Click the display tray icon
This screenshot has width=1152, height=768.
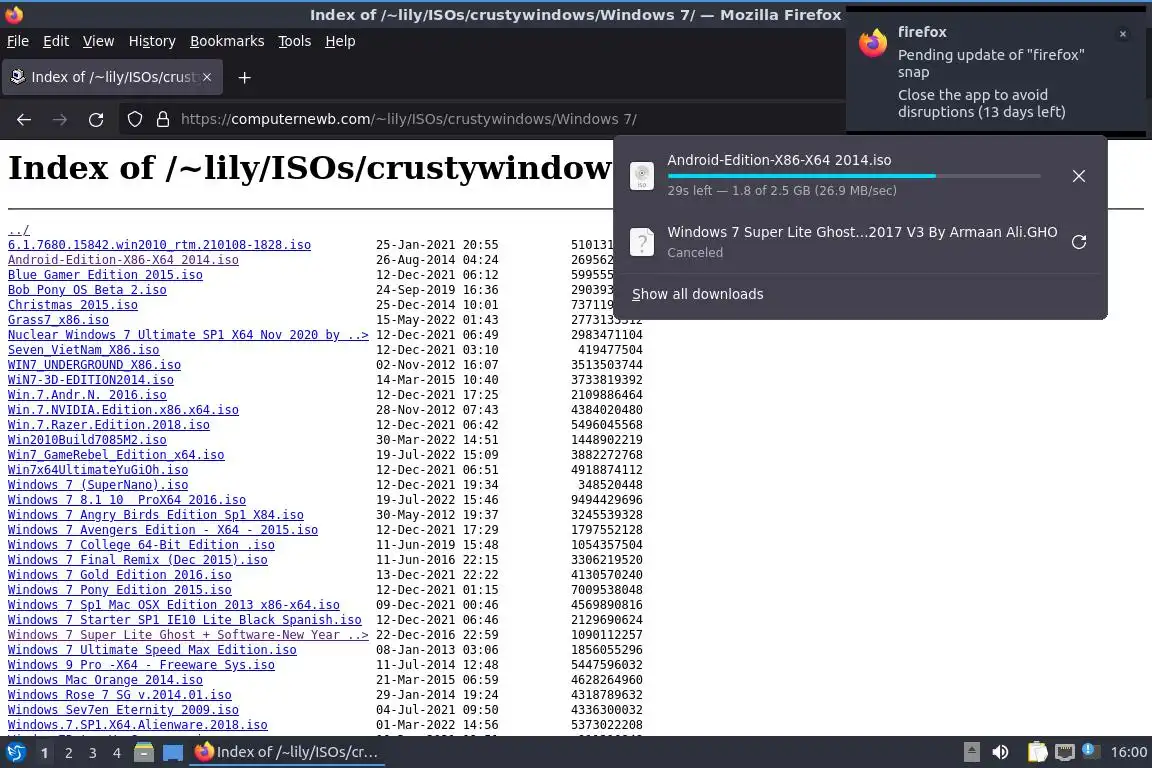click(x=1065, y=752)
